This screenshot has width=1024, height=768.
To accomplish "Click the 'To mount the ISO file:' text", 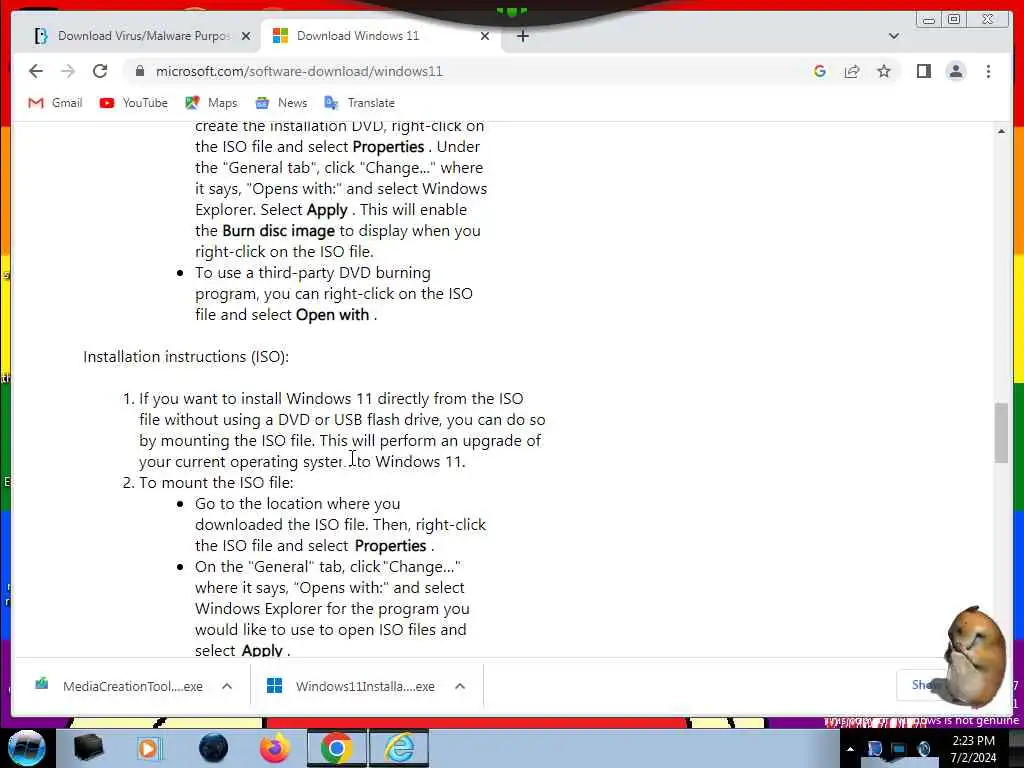I will click(x=216, y=483).
